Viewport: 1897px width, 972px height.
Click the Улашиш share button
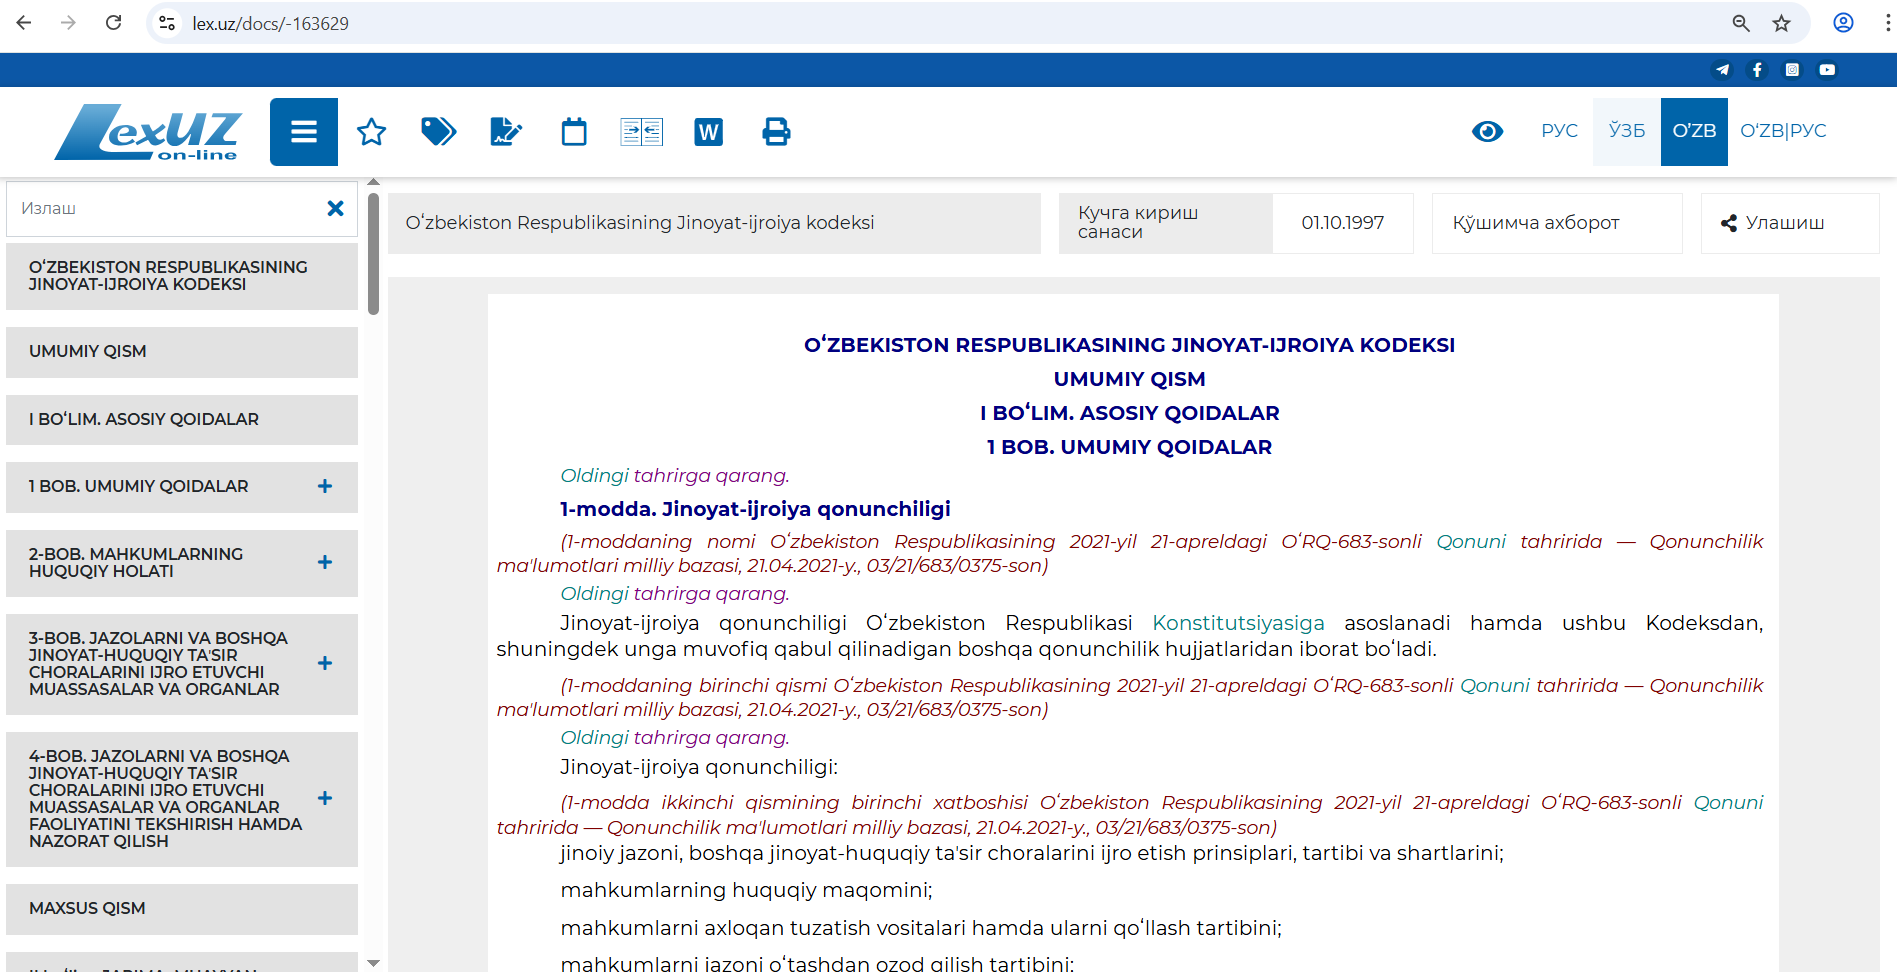tap(1773, 223)
